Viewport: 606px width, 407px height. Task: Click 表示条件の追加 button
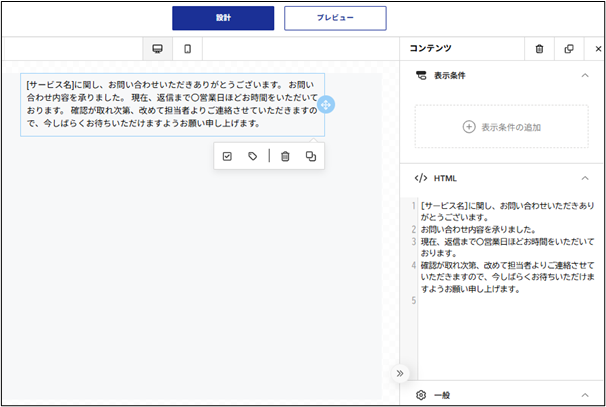click(x=502, y=127)
